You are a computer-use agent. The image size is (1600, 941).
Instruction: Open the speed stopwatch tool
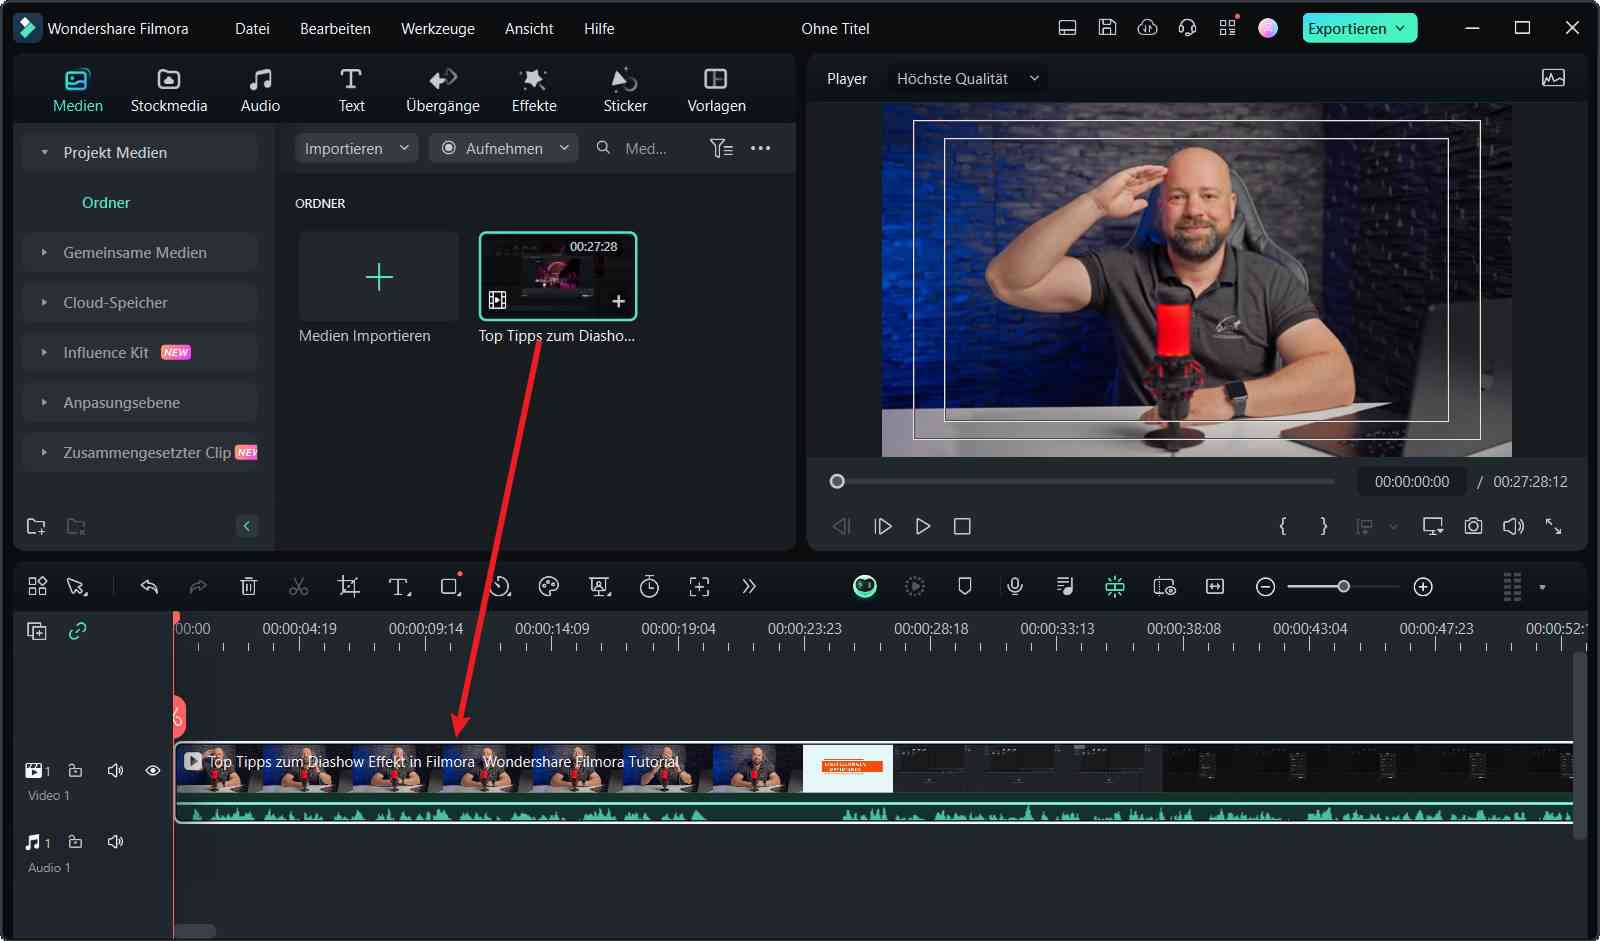(x=649, y=586)
